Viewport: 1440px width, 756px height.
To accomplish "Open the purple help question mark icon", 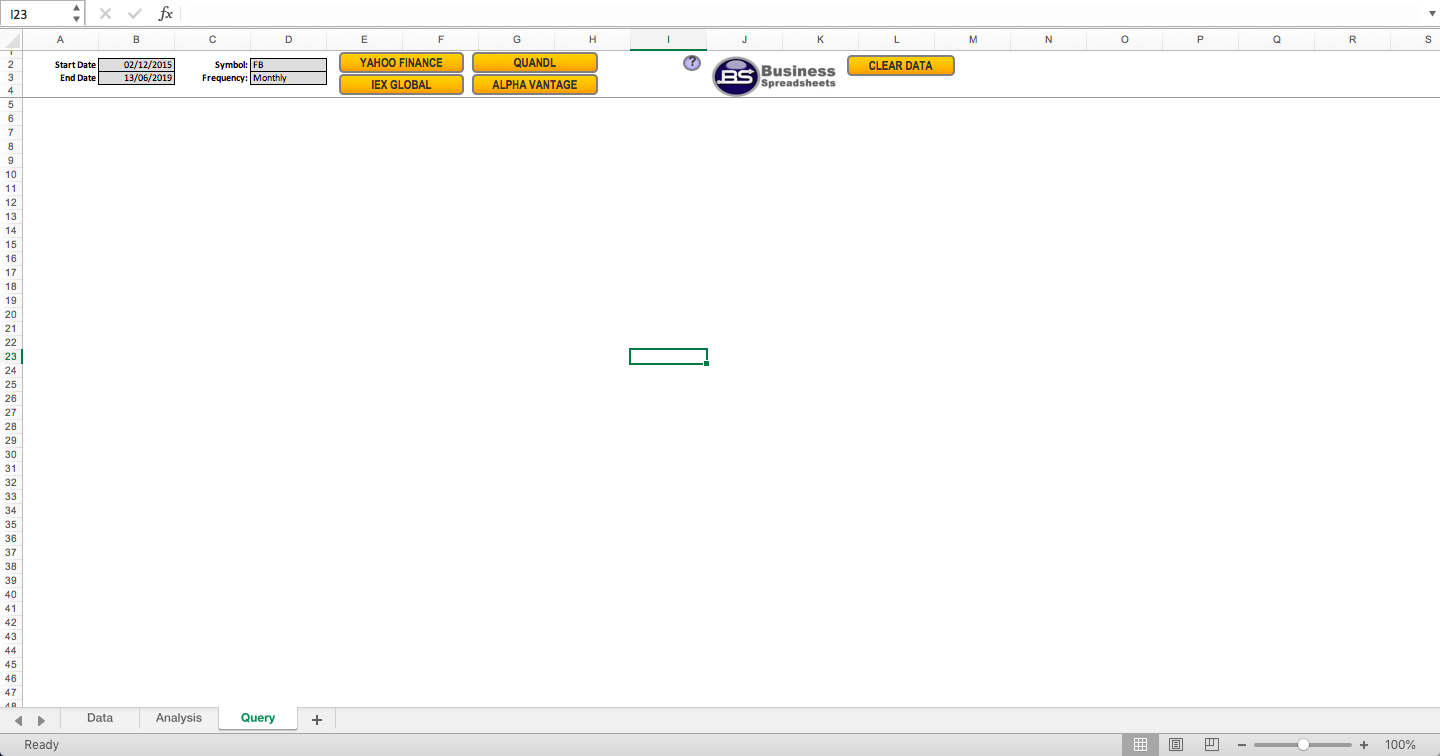I will [x=692, y=63].
